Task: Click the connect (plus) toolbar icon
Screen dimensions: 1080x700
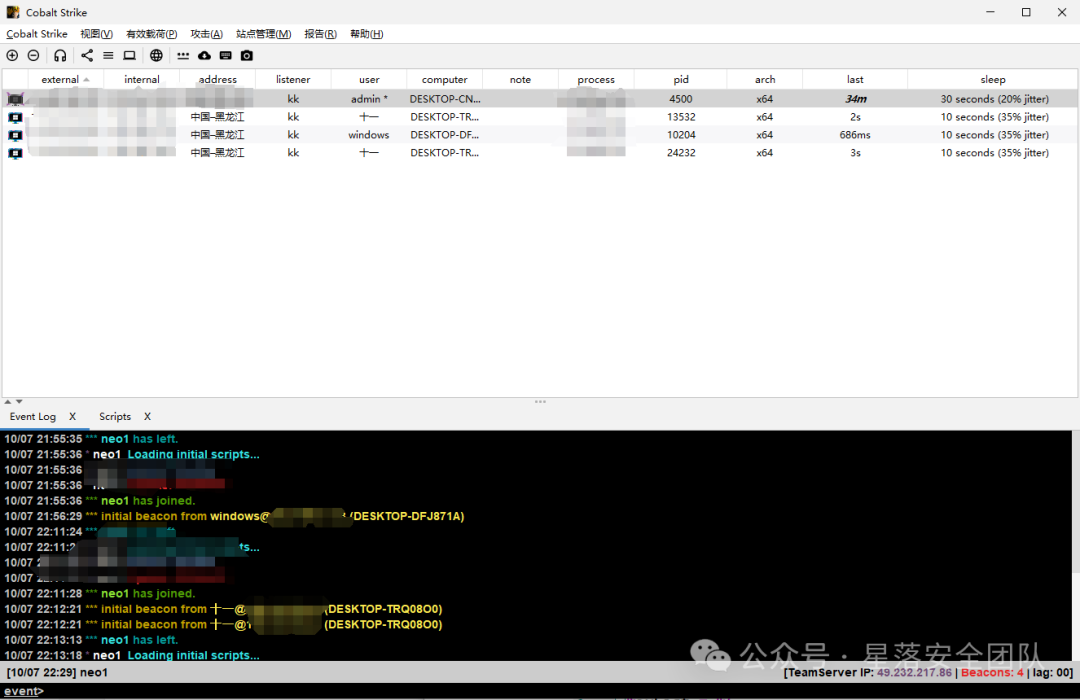Action: coord(12,55)
